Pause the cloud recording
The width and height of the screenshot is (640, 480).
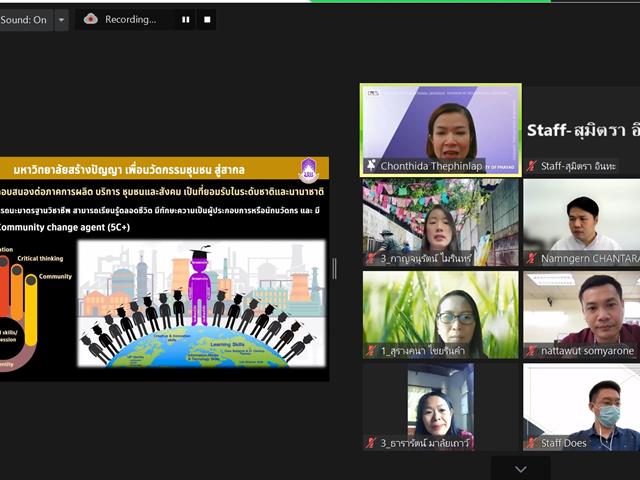186,19
